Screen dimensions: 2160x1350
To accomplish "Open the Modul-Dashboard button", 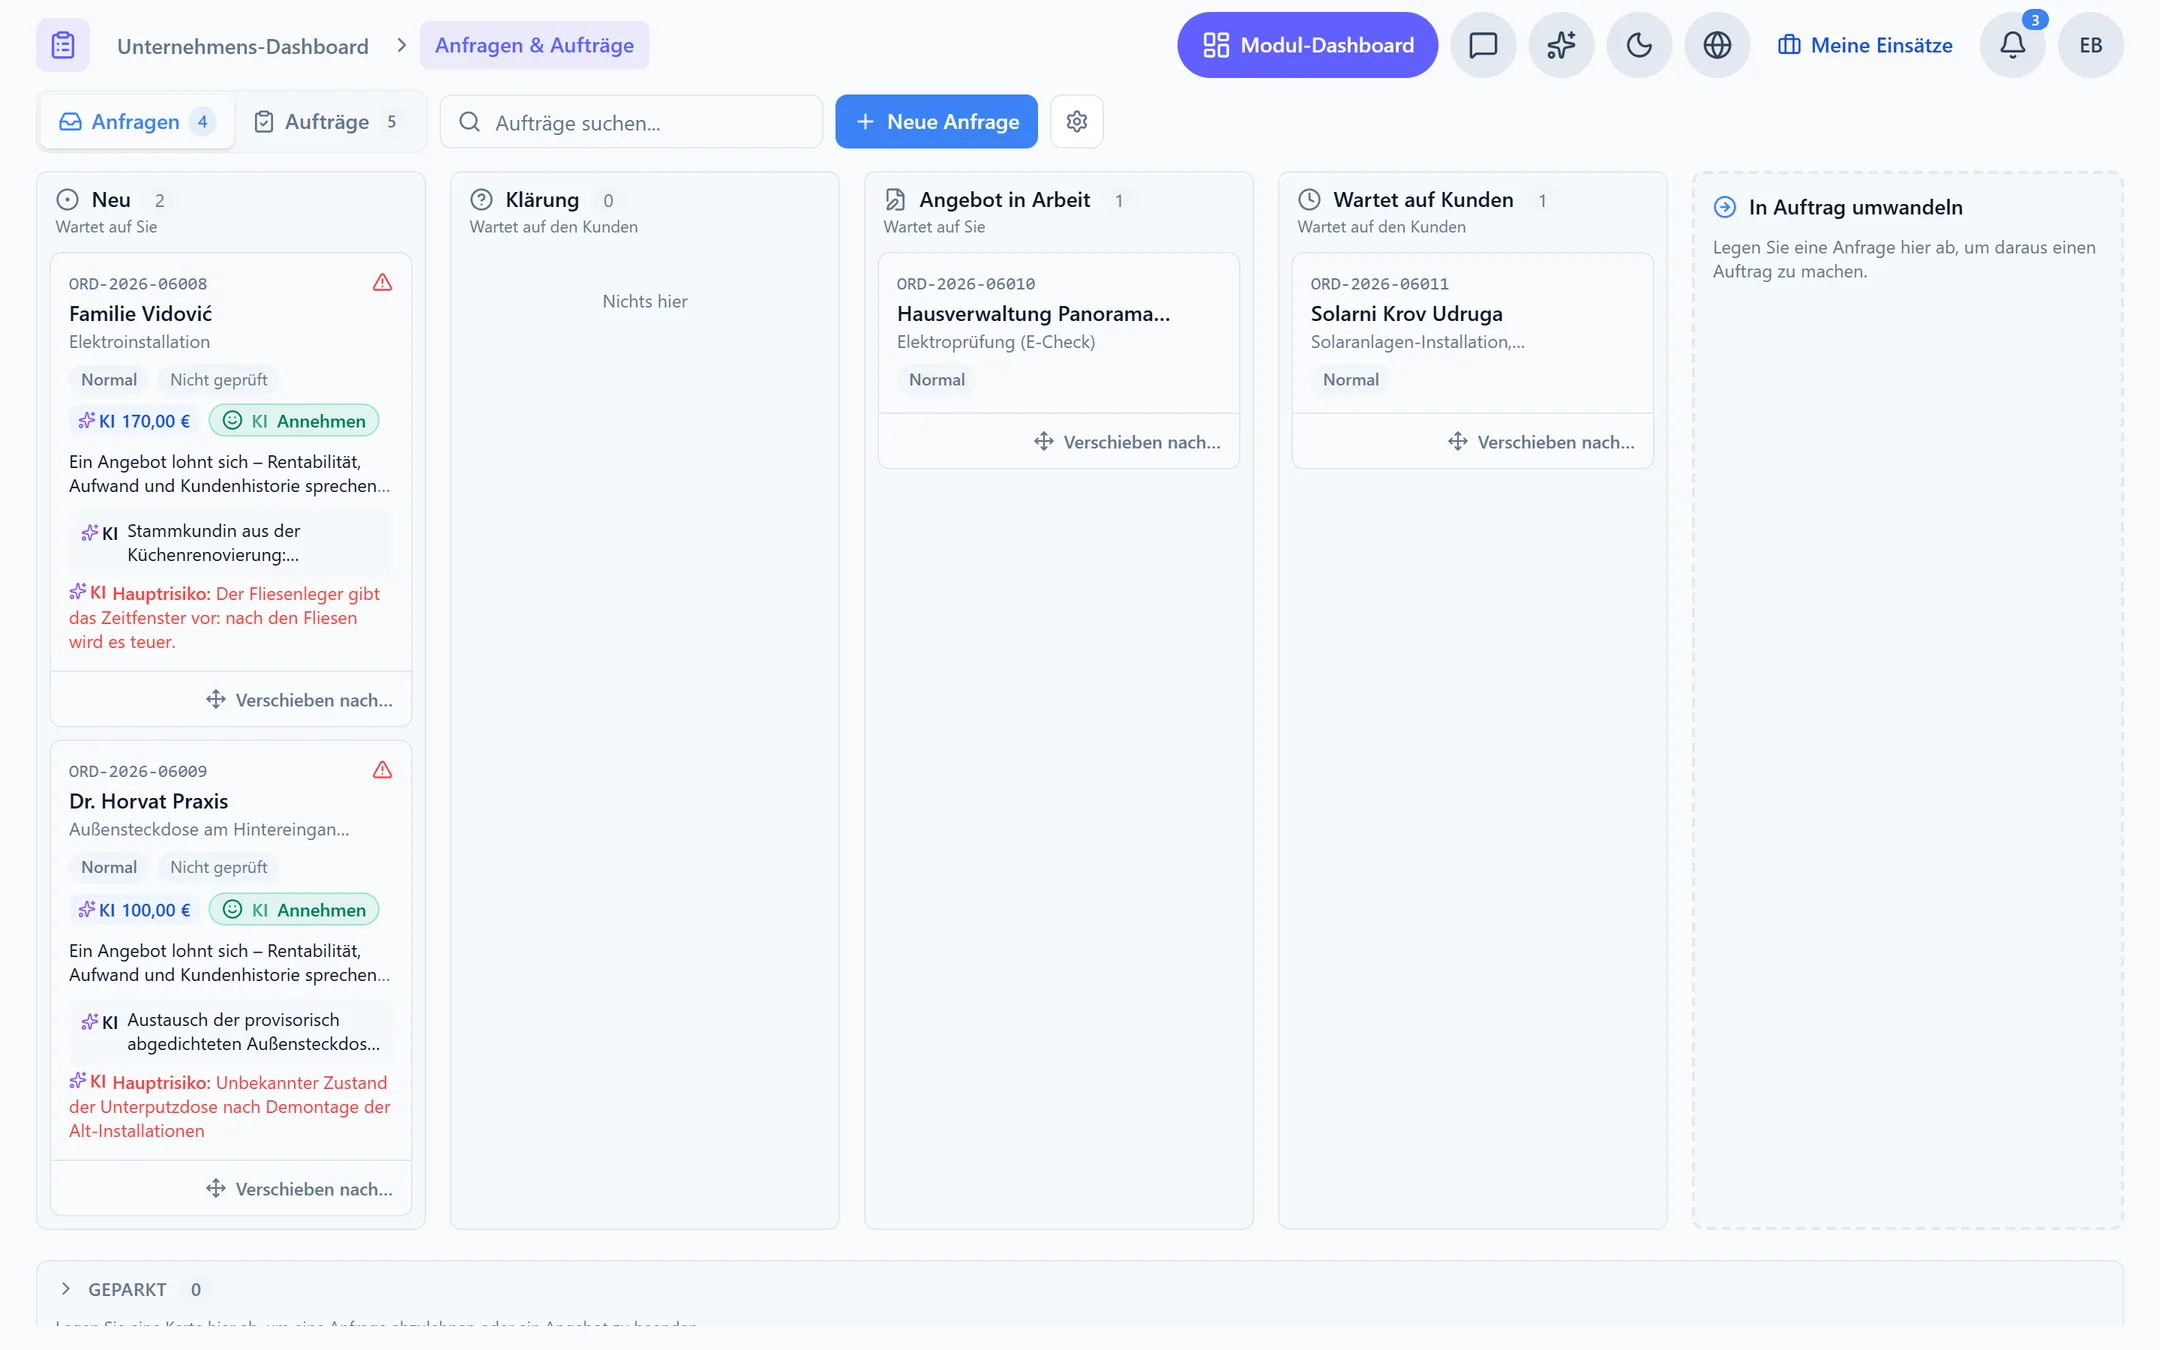I will click(1307, 45).
